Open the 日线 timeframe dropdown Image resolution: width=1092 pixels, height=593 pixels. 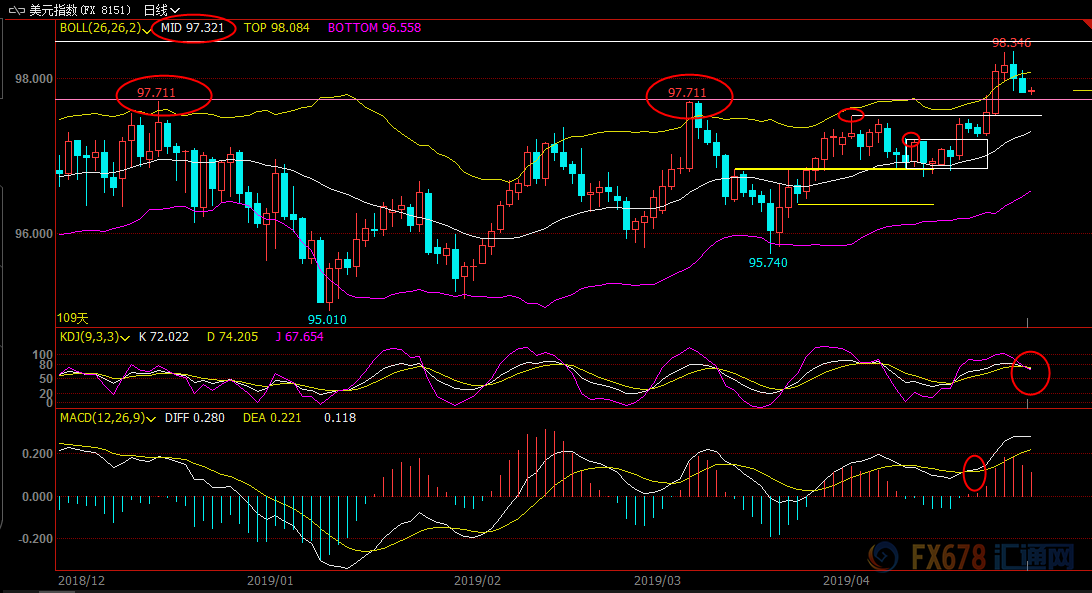pos(161,9)
